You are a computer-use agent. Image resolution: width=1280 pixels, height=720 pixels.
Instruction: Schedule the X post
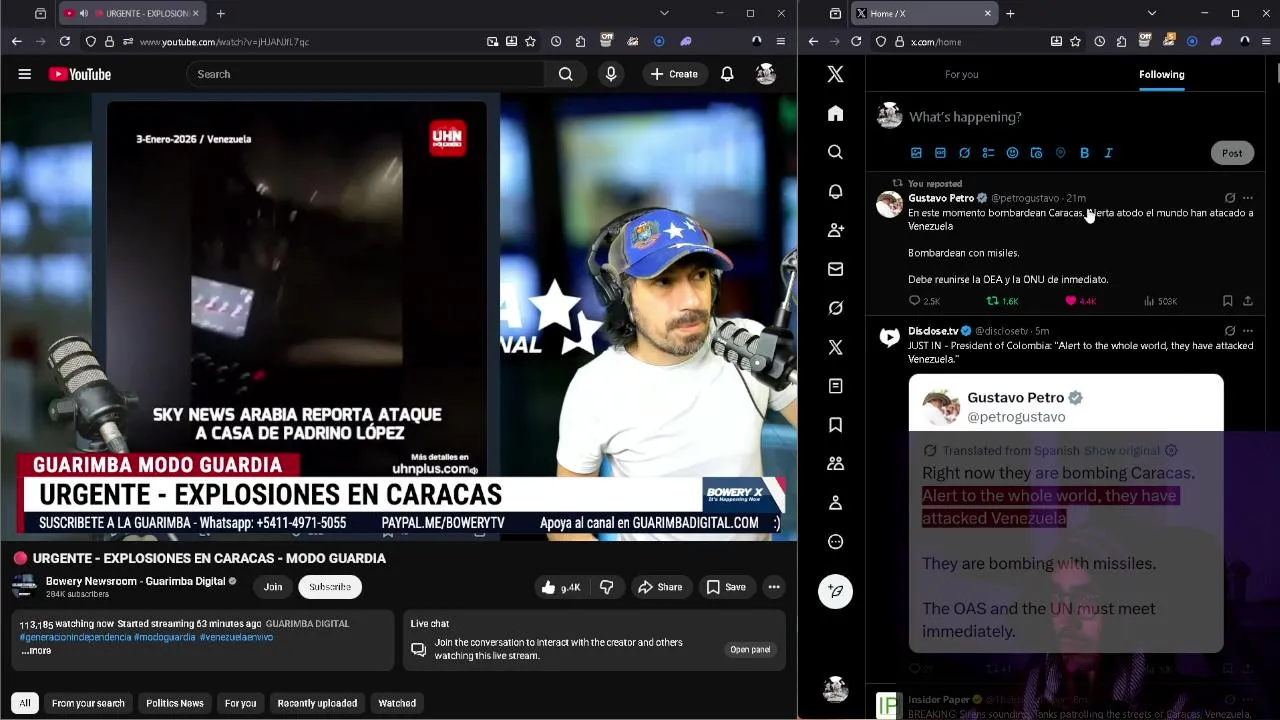click(x=1036, y=153)
